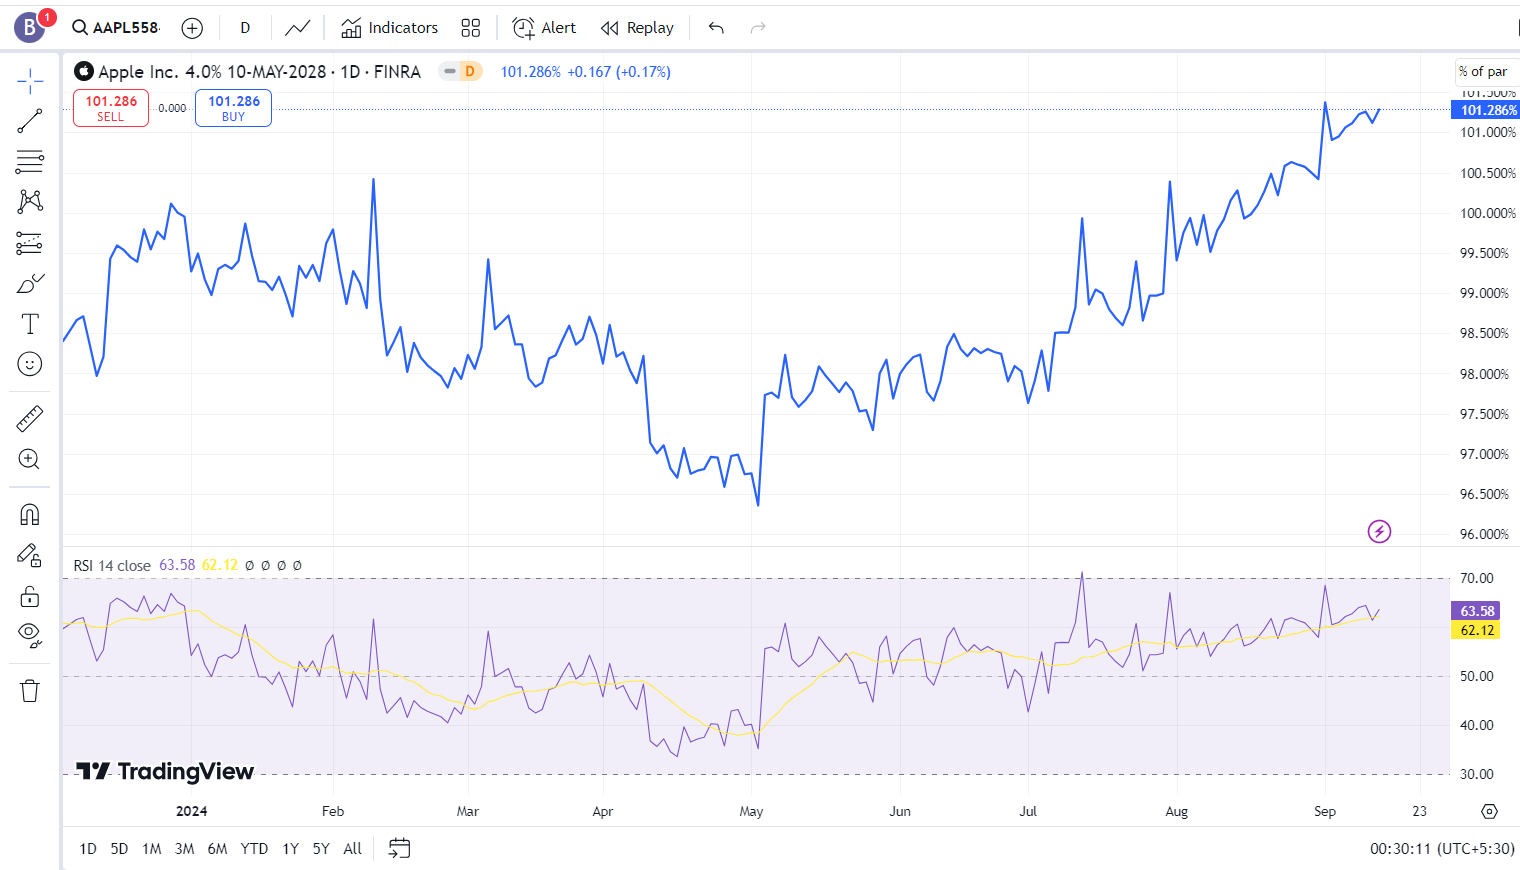Add symbol to compare with plus icon
Viewport: 1520px width, 870px height.
click(192, 28)
